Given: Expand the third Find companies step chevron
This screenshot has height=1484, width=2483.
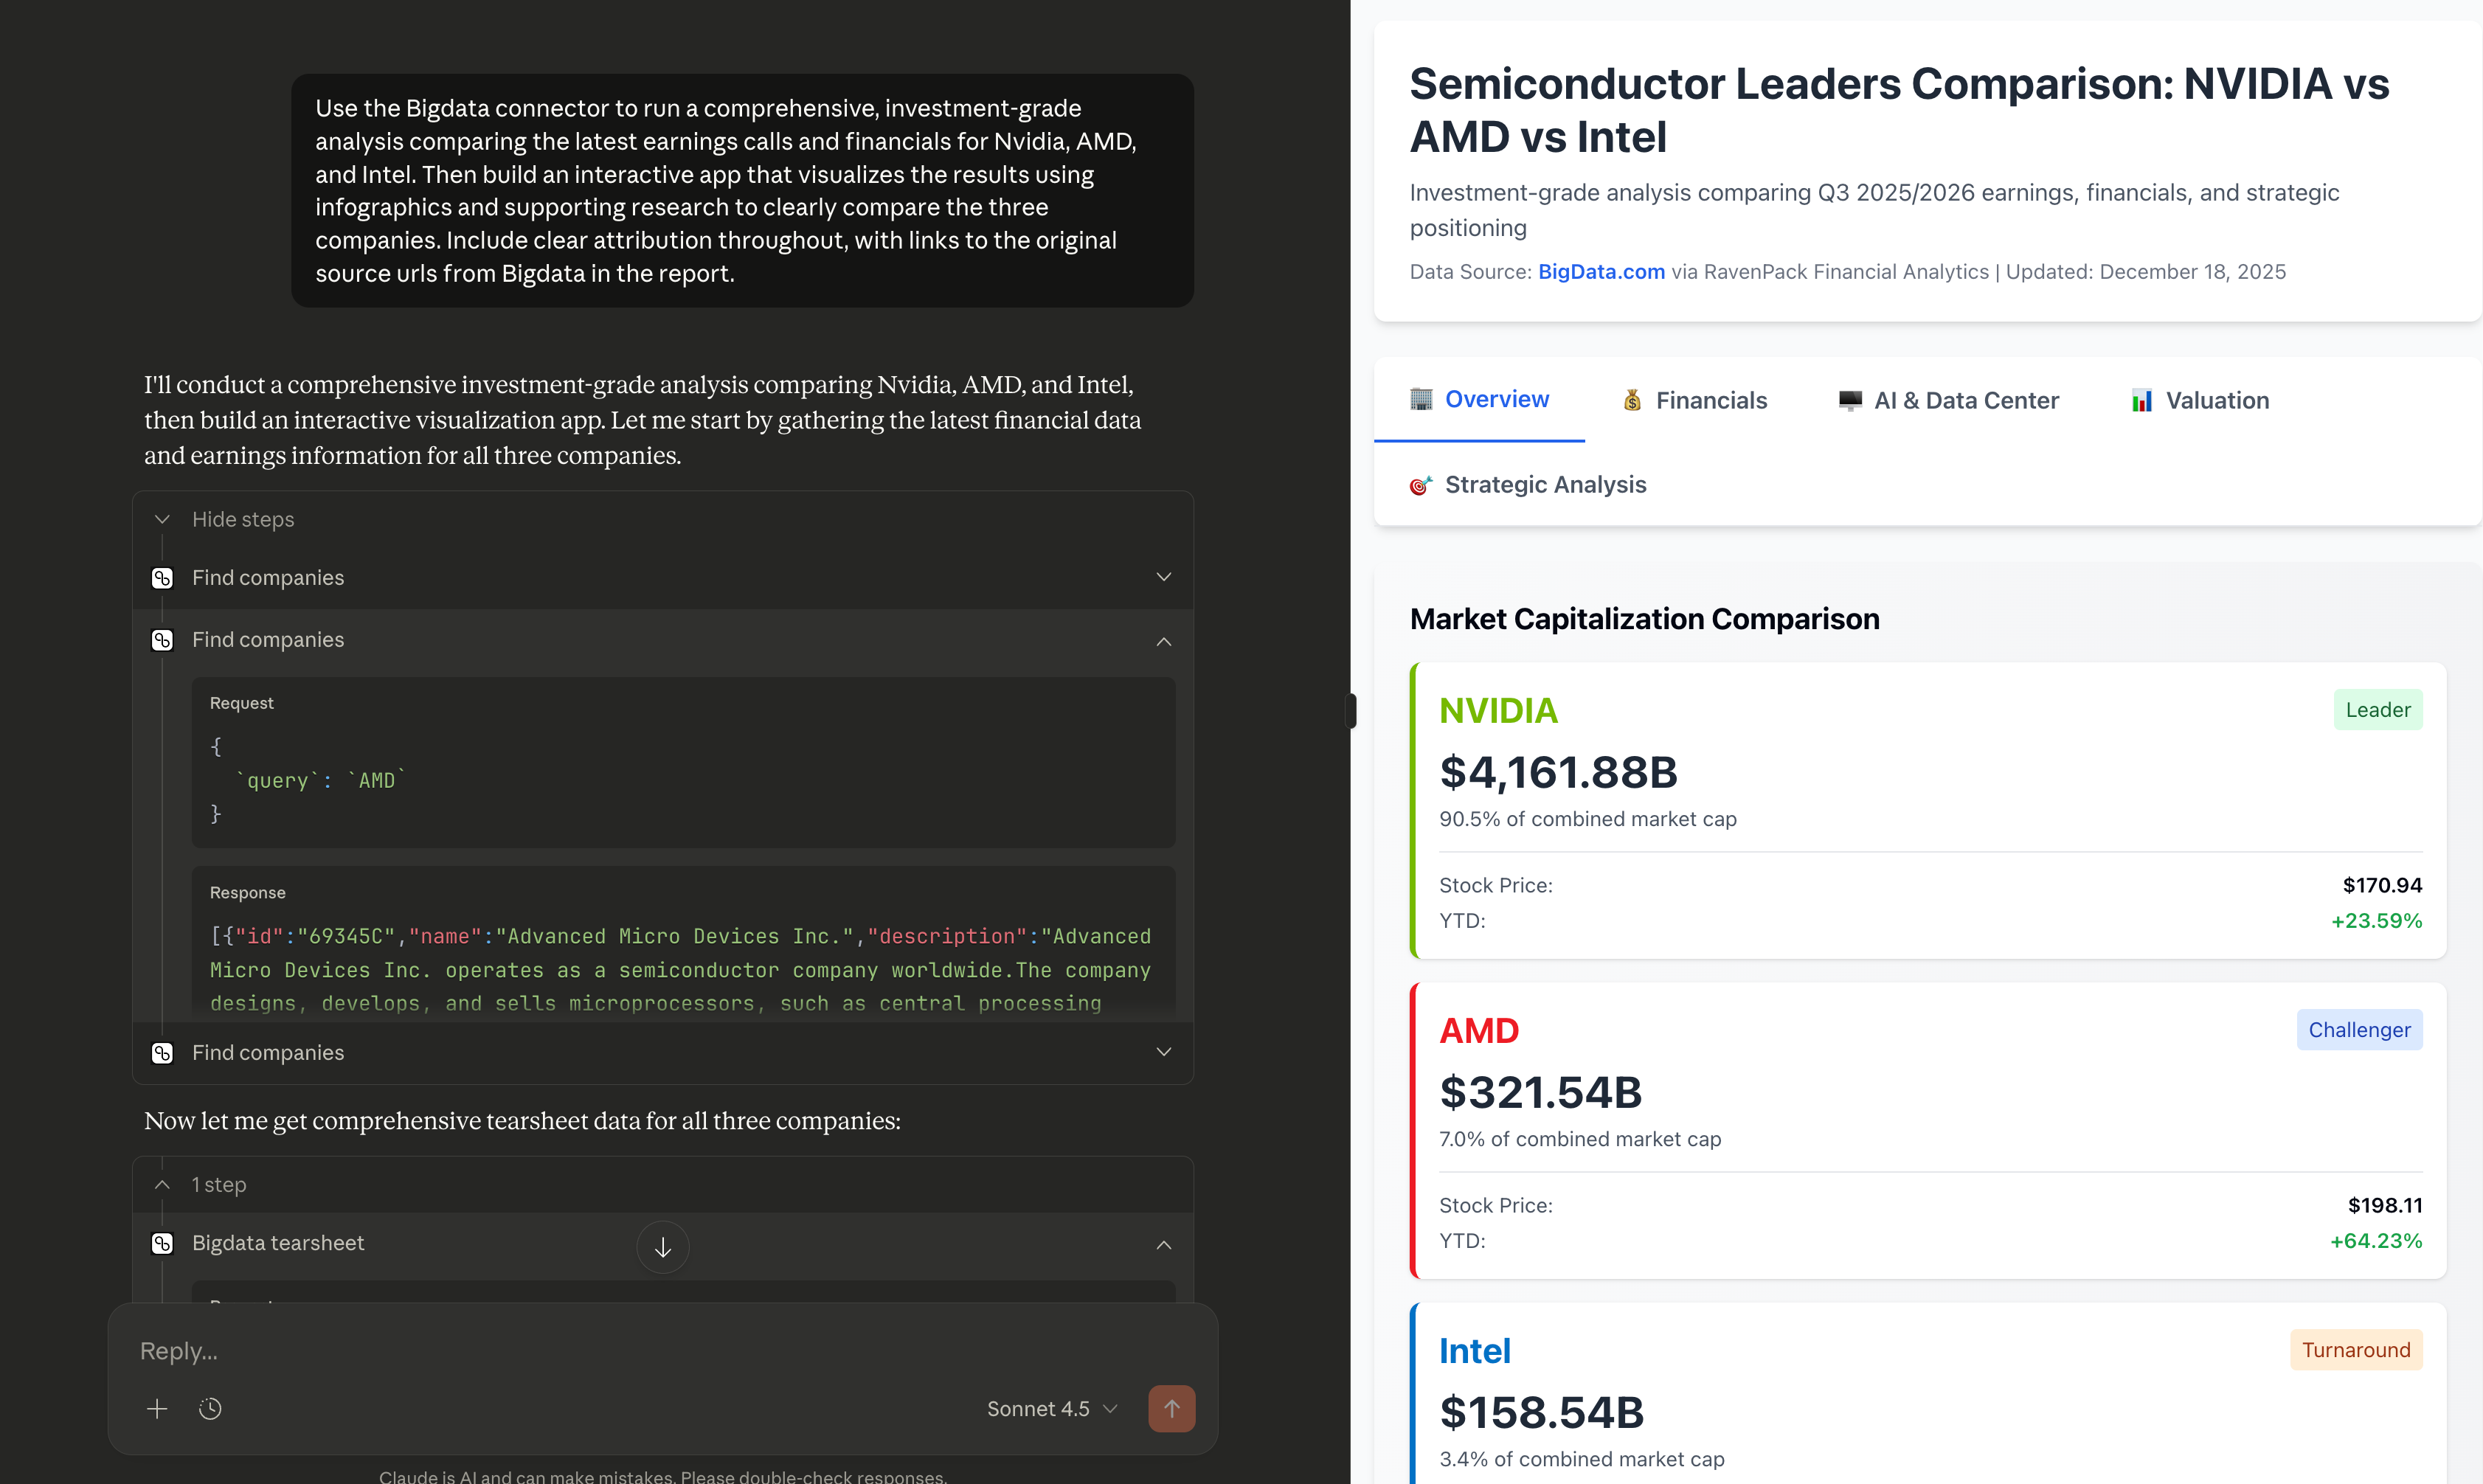Looking at the screenshot, I should click(1163, 1052).
